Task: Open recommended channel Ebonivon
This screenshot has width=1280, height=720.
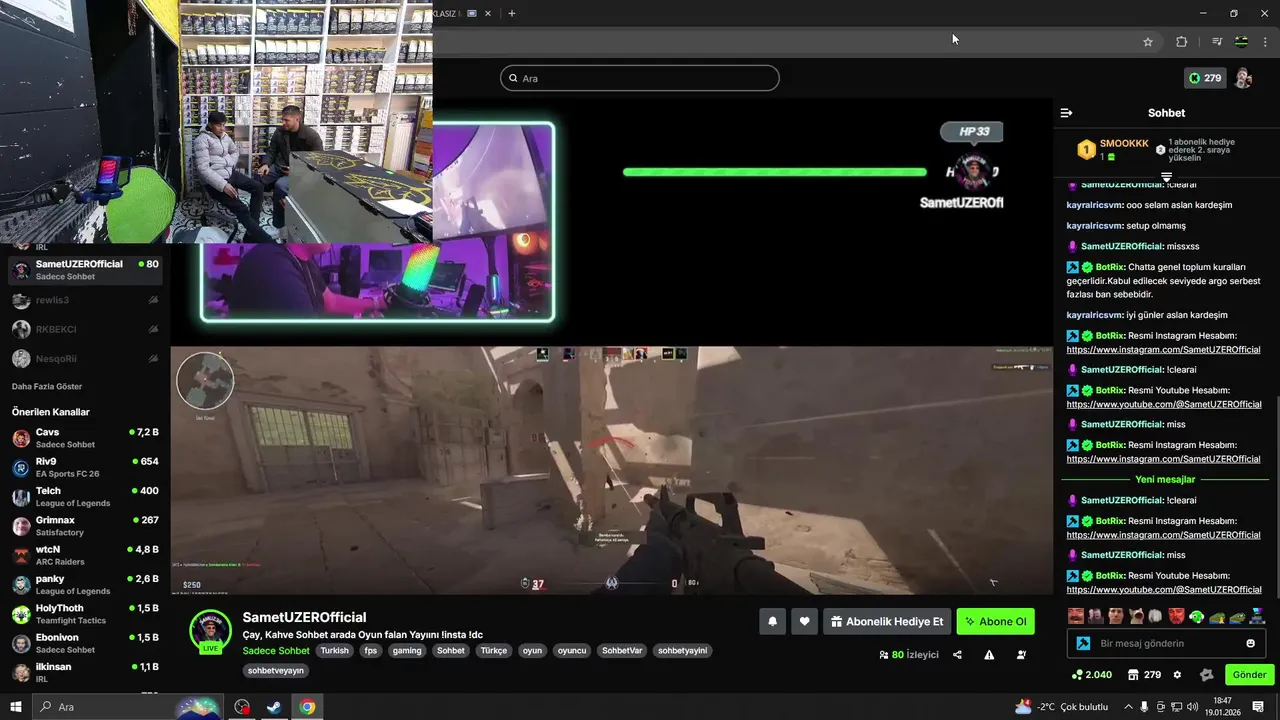Action: coord(85,643)
